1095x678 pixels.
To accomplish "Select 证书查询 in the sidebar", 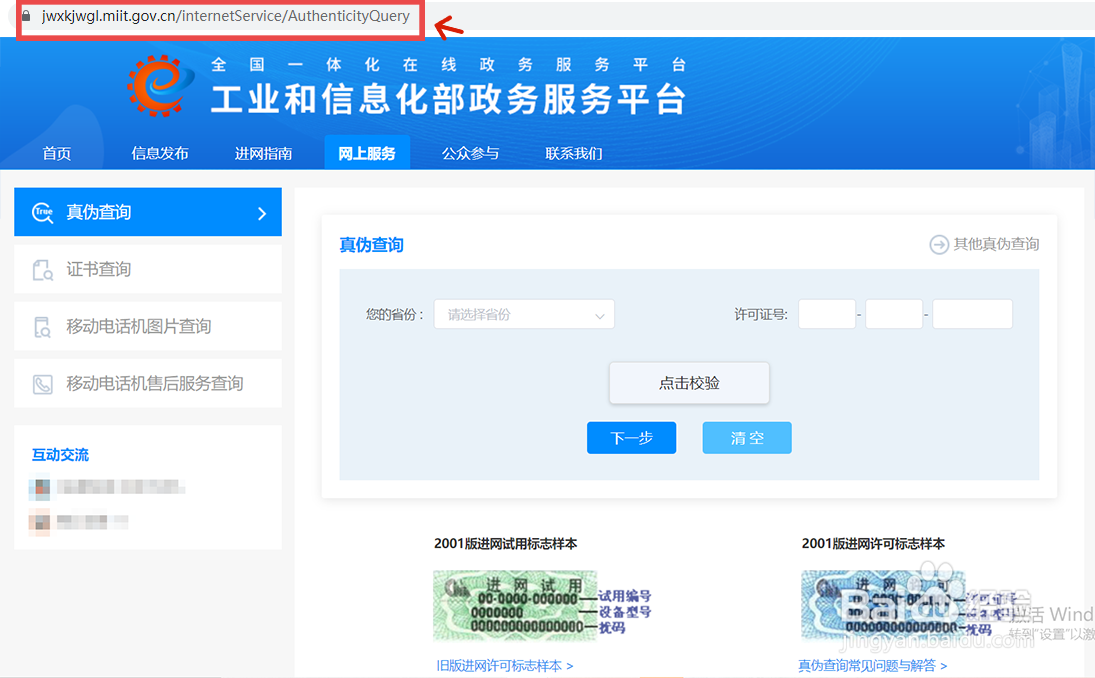I will tap(148, 269).
